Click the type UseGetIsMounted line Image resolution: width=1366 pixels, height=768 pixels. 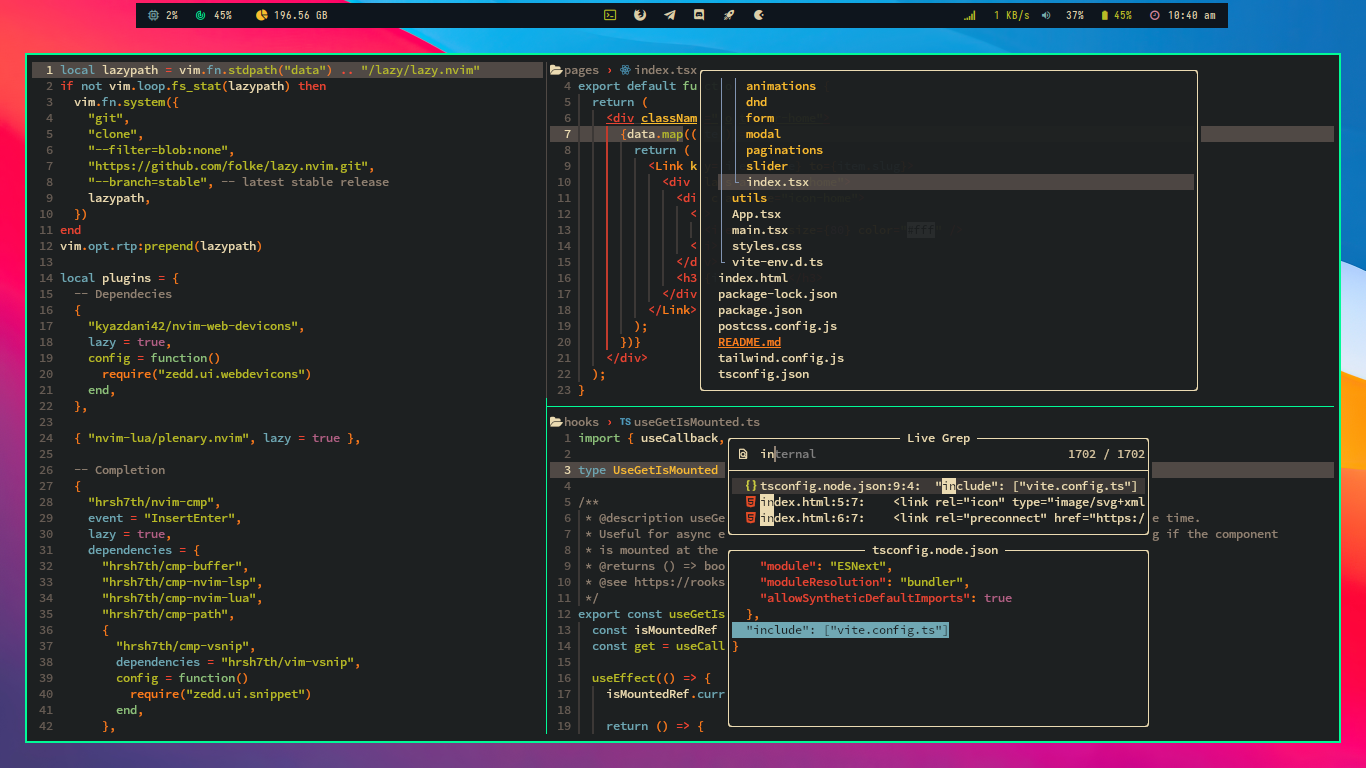point(648,470)
